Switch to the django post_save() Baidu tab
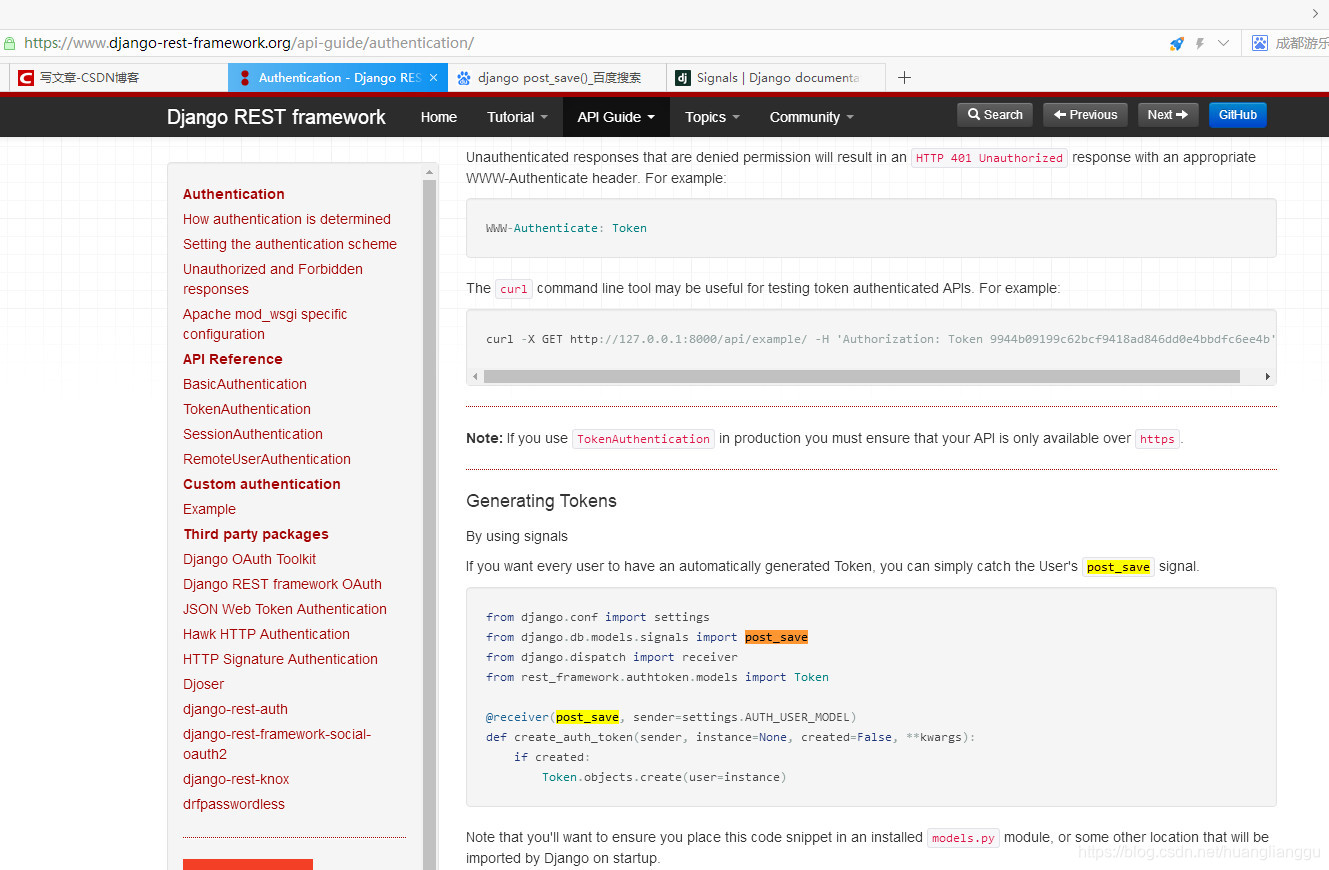This screenshot has height=870, width=1329. point(558,77)
